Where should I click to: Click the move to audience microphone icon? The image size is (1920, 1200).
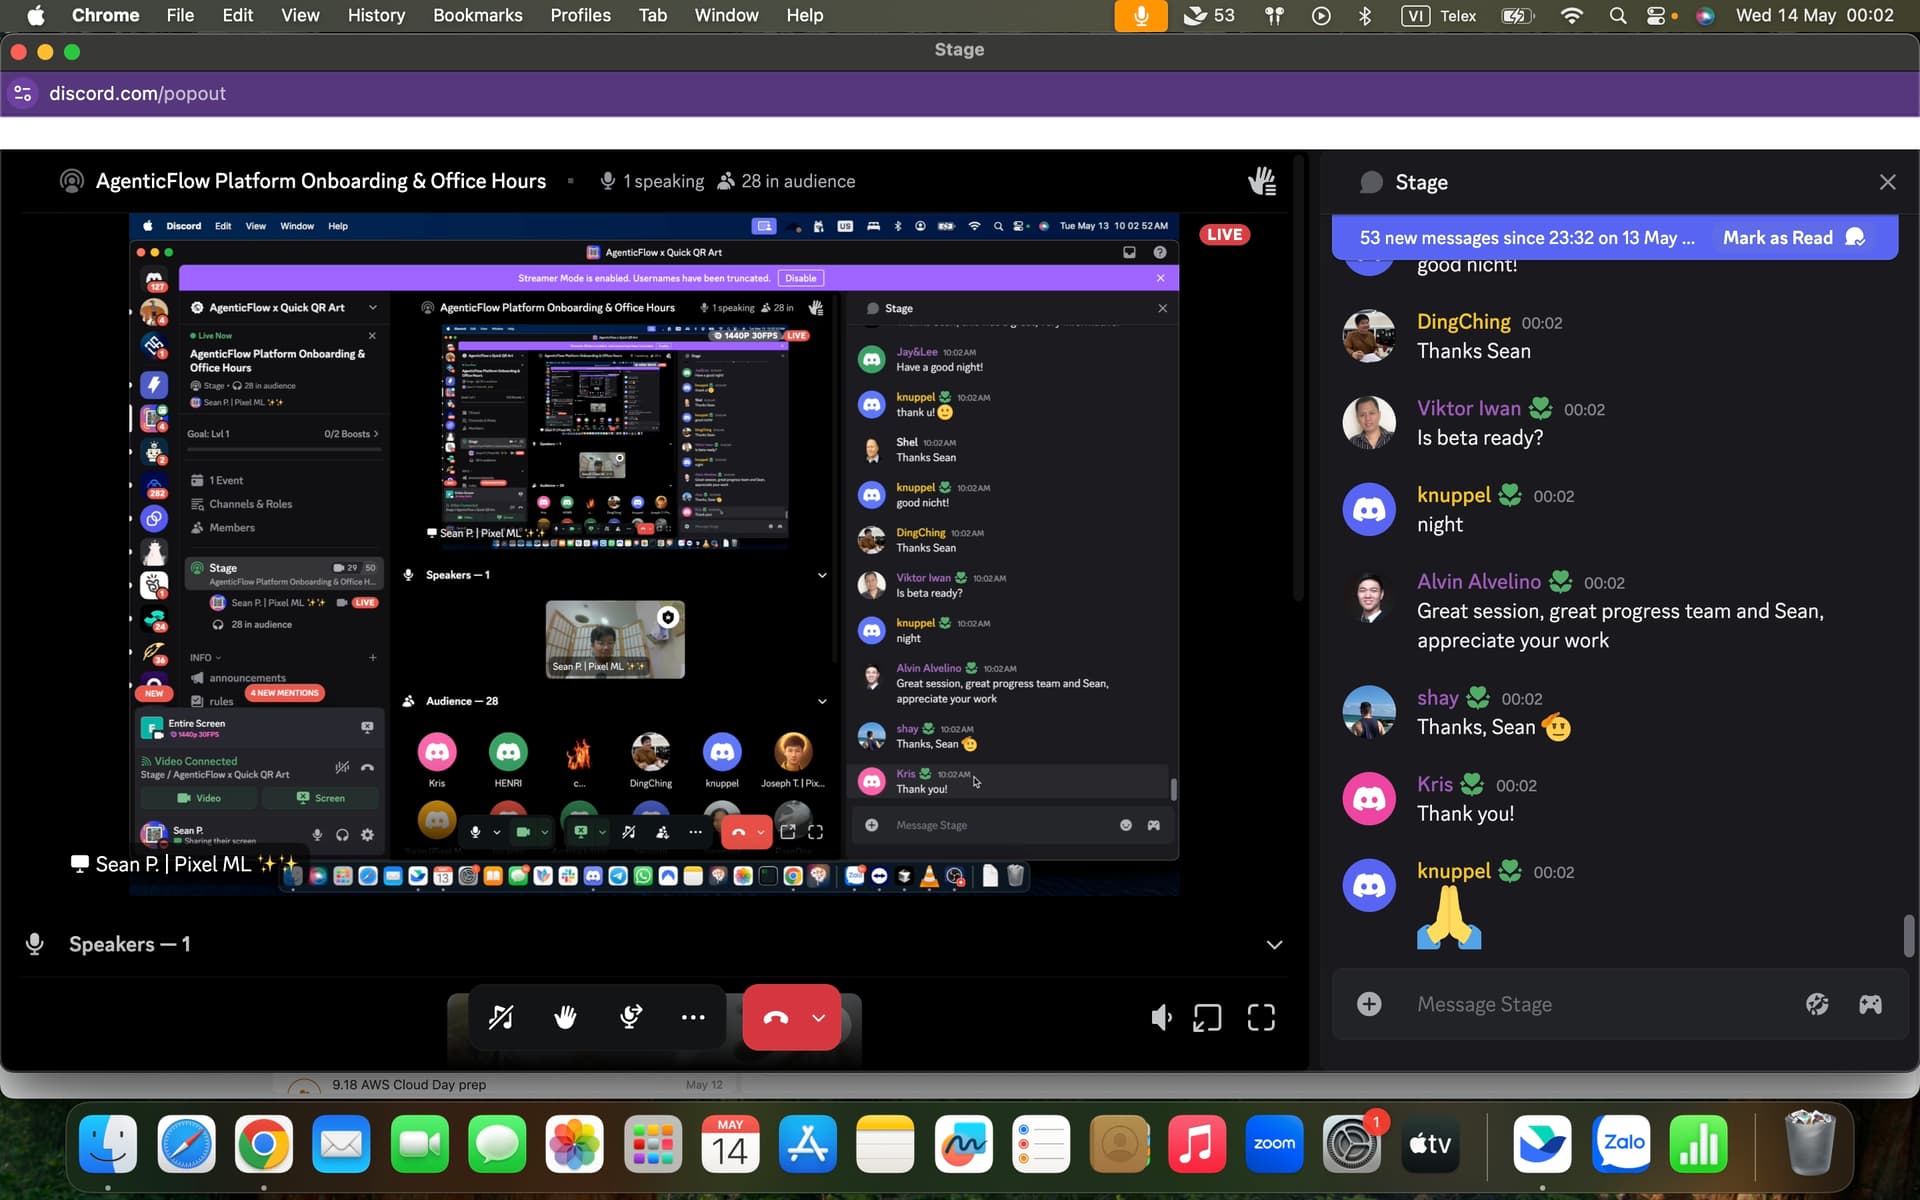630,1017
